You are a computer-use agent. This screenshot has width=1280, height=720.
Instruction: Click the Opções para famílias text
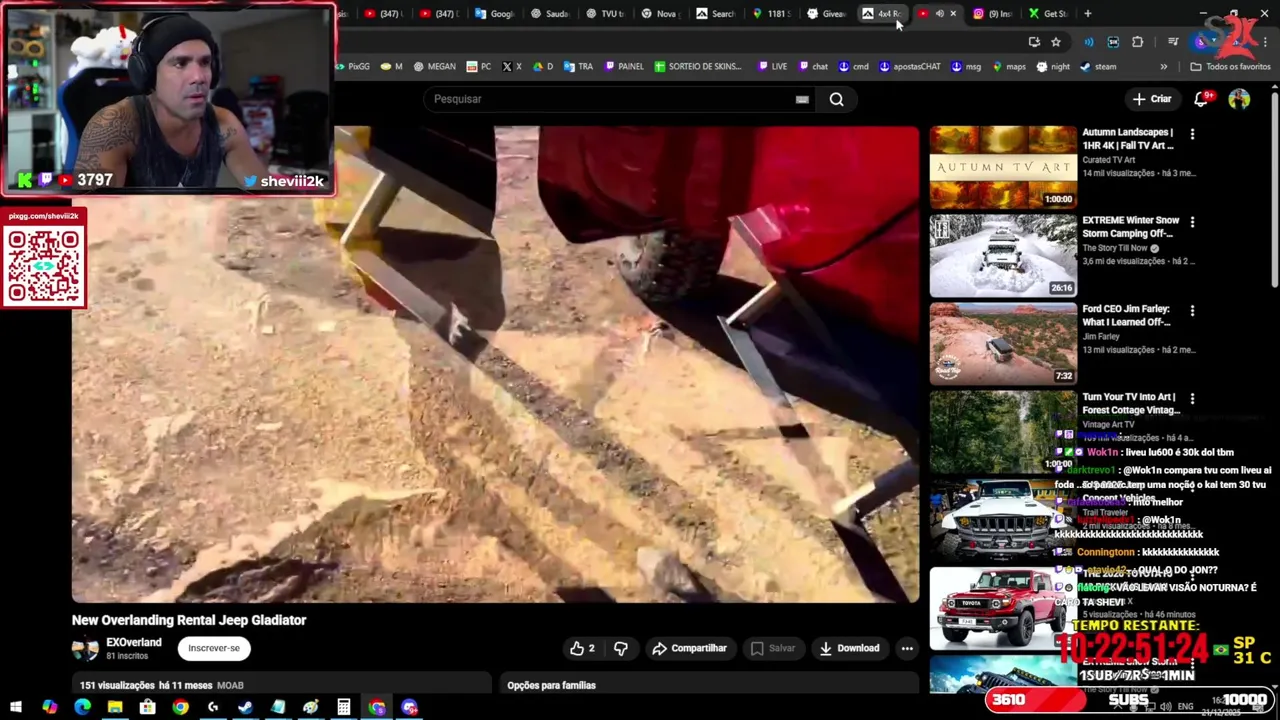551,685
